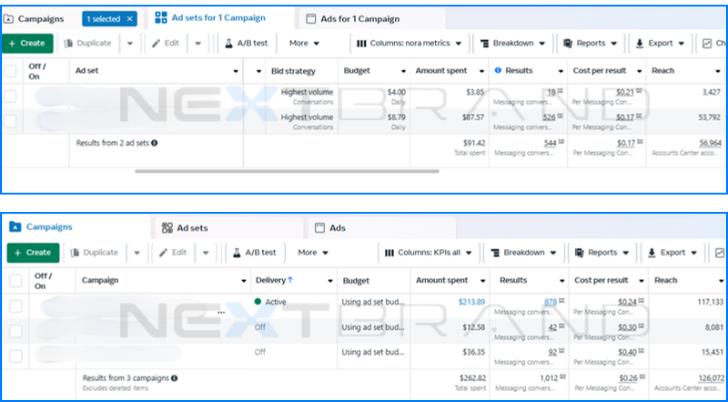Expand the Breakdown dropdown in the top toolbar

pos(514,43)
